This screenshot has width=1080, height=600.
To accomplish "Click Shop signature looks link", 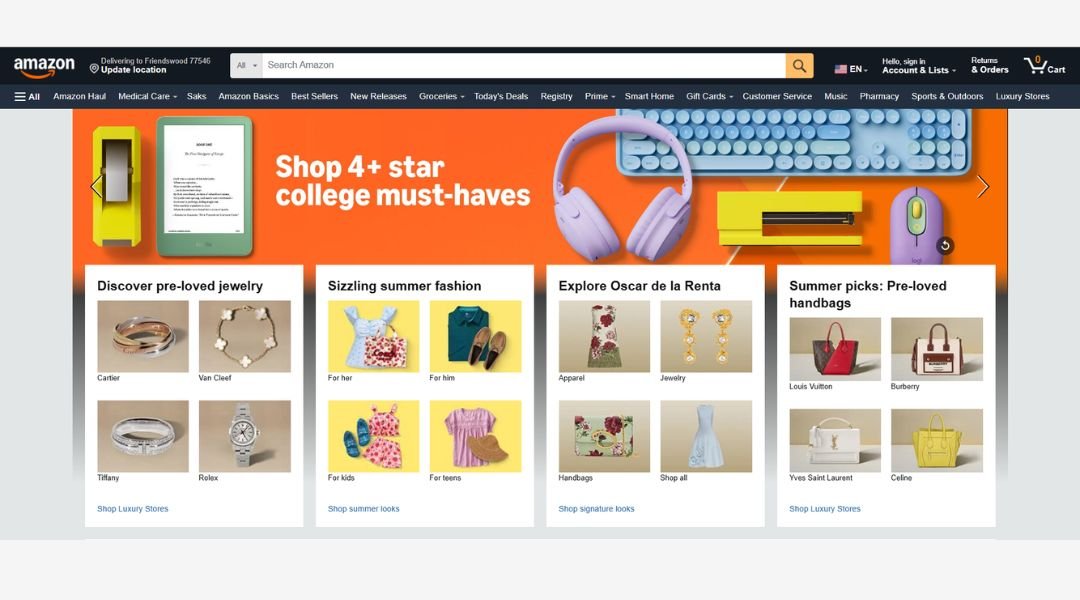I will pyautogui.click(x=596, y=508).
